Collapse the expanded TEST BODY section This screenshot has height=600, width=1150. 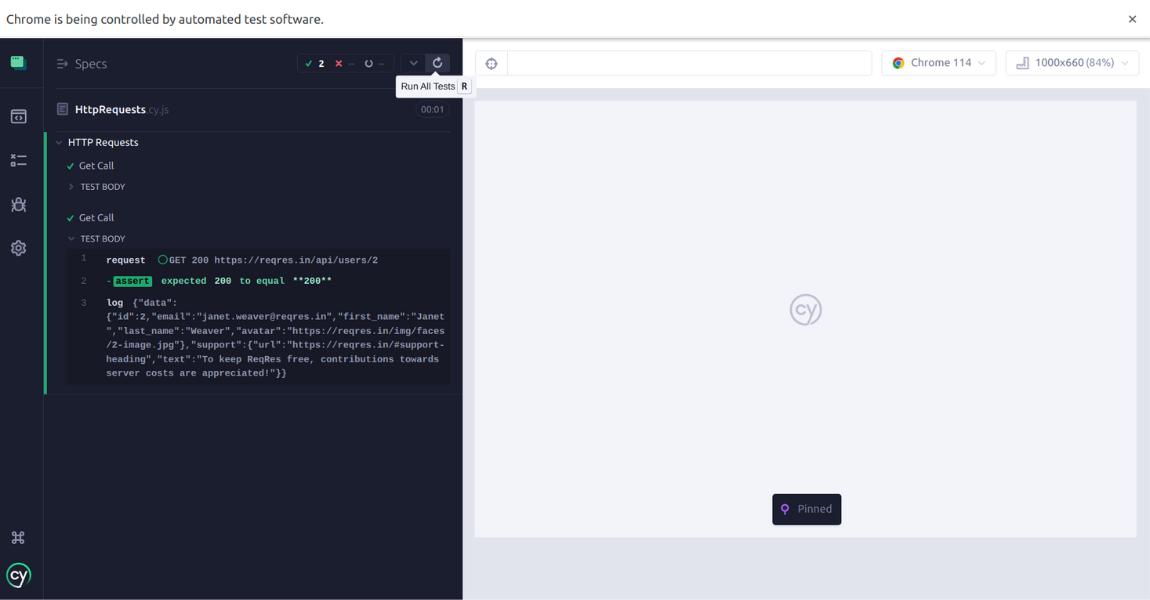[x=100, y=238]
